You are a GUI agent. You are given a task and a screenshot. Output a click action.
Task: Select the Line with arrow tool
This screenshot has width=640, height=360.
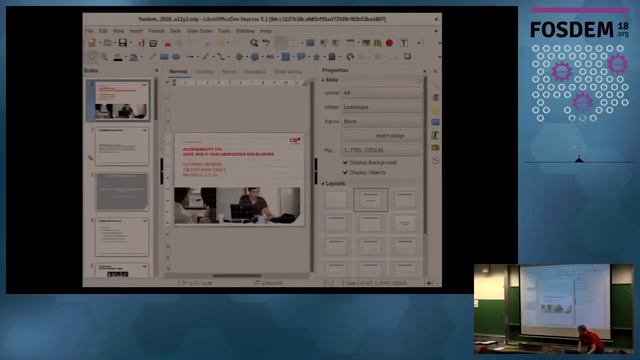click(190, 57)
